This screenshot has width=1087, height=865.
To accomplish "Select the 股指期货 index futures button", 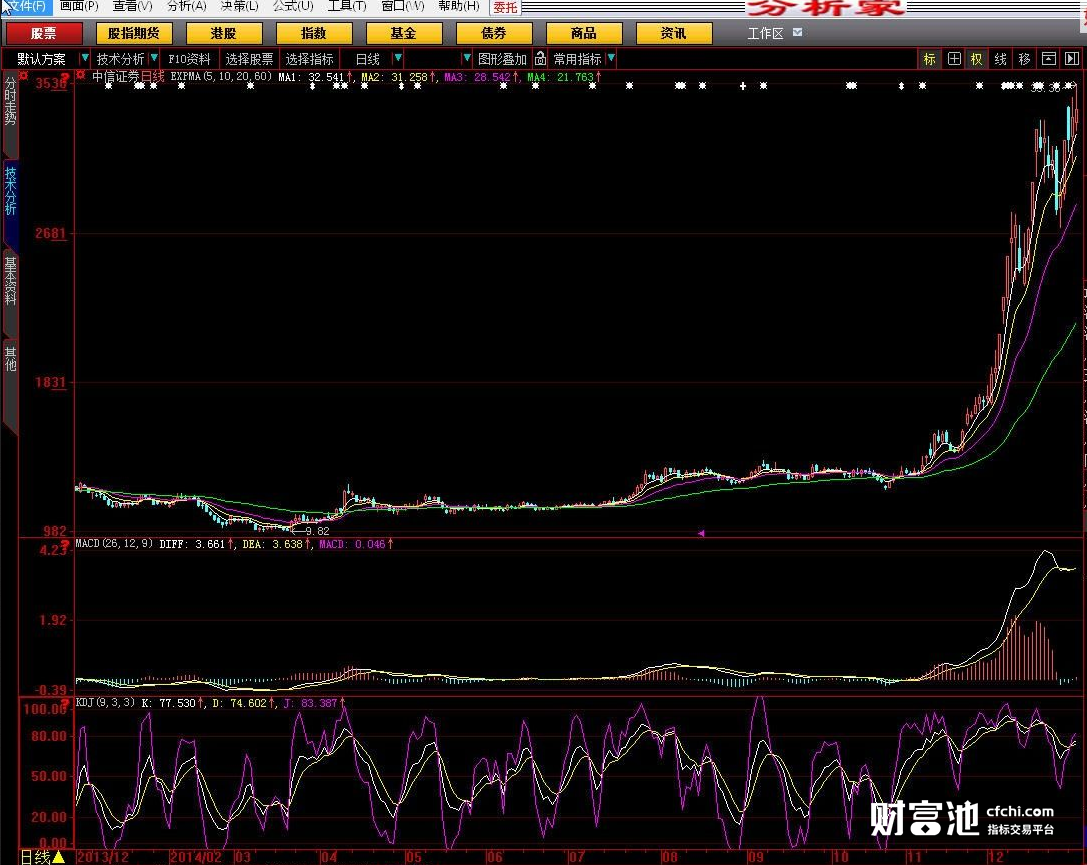I will tap(134, 33).
